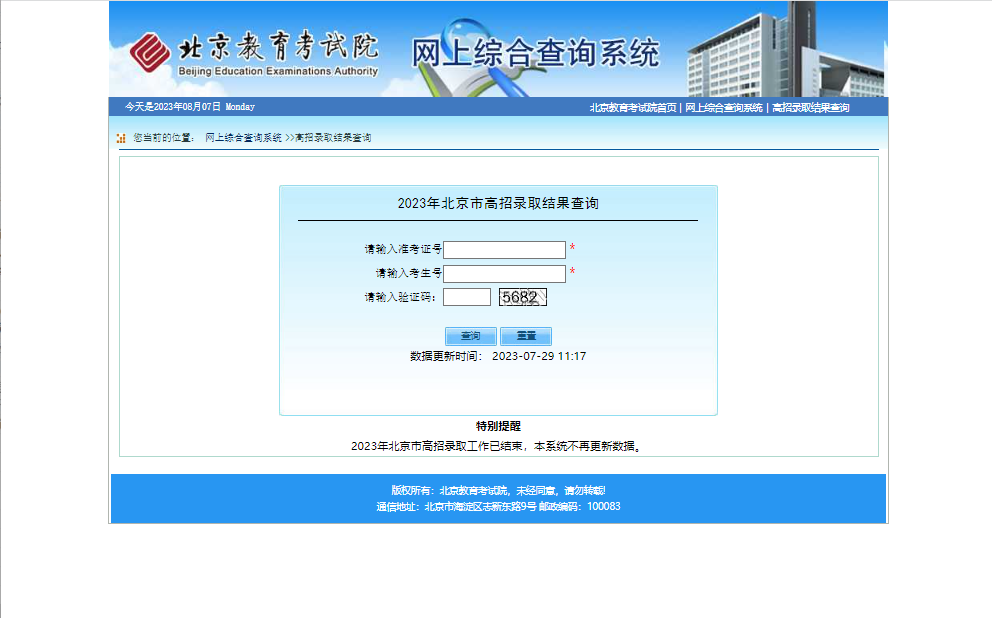Click the 版权所有 copyright footer line
The image size is (992, 618).
point(499,490)
